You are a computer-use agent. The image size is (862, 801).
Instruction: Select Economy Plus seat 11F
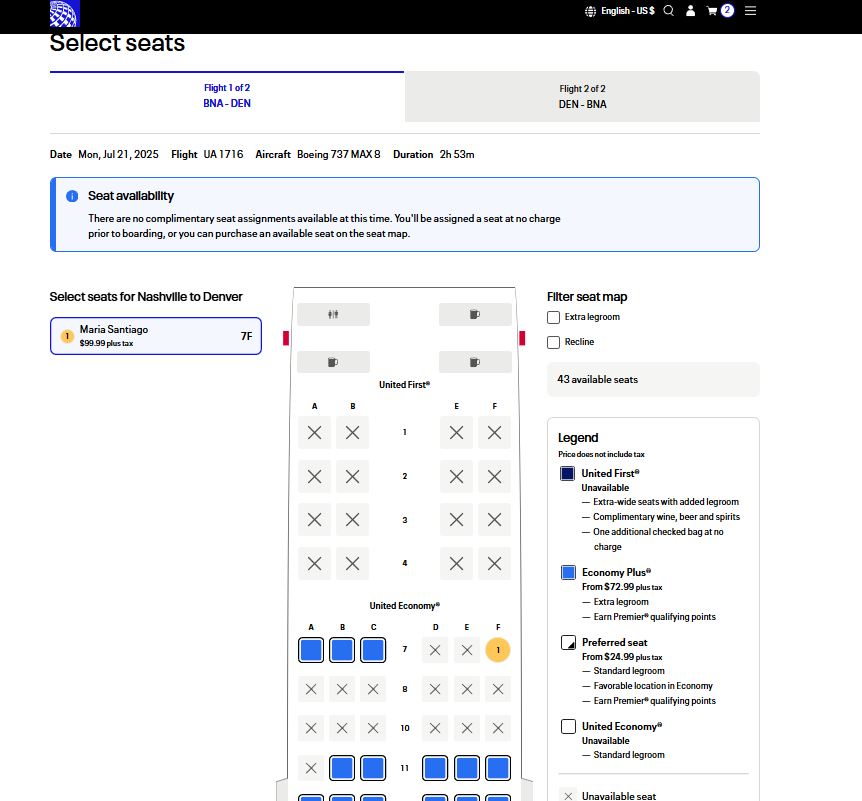[x=498, y=768]
